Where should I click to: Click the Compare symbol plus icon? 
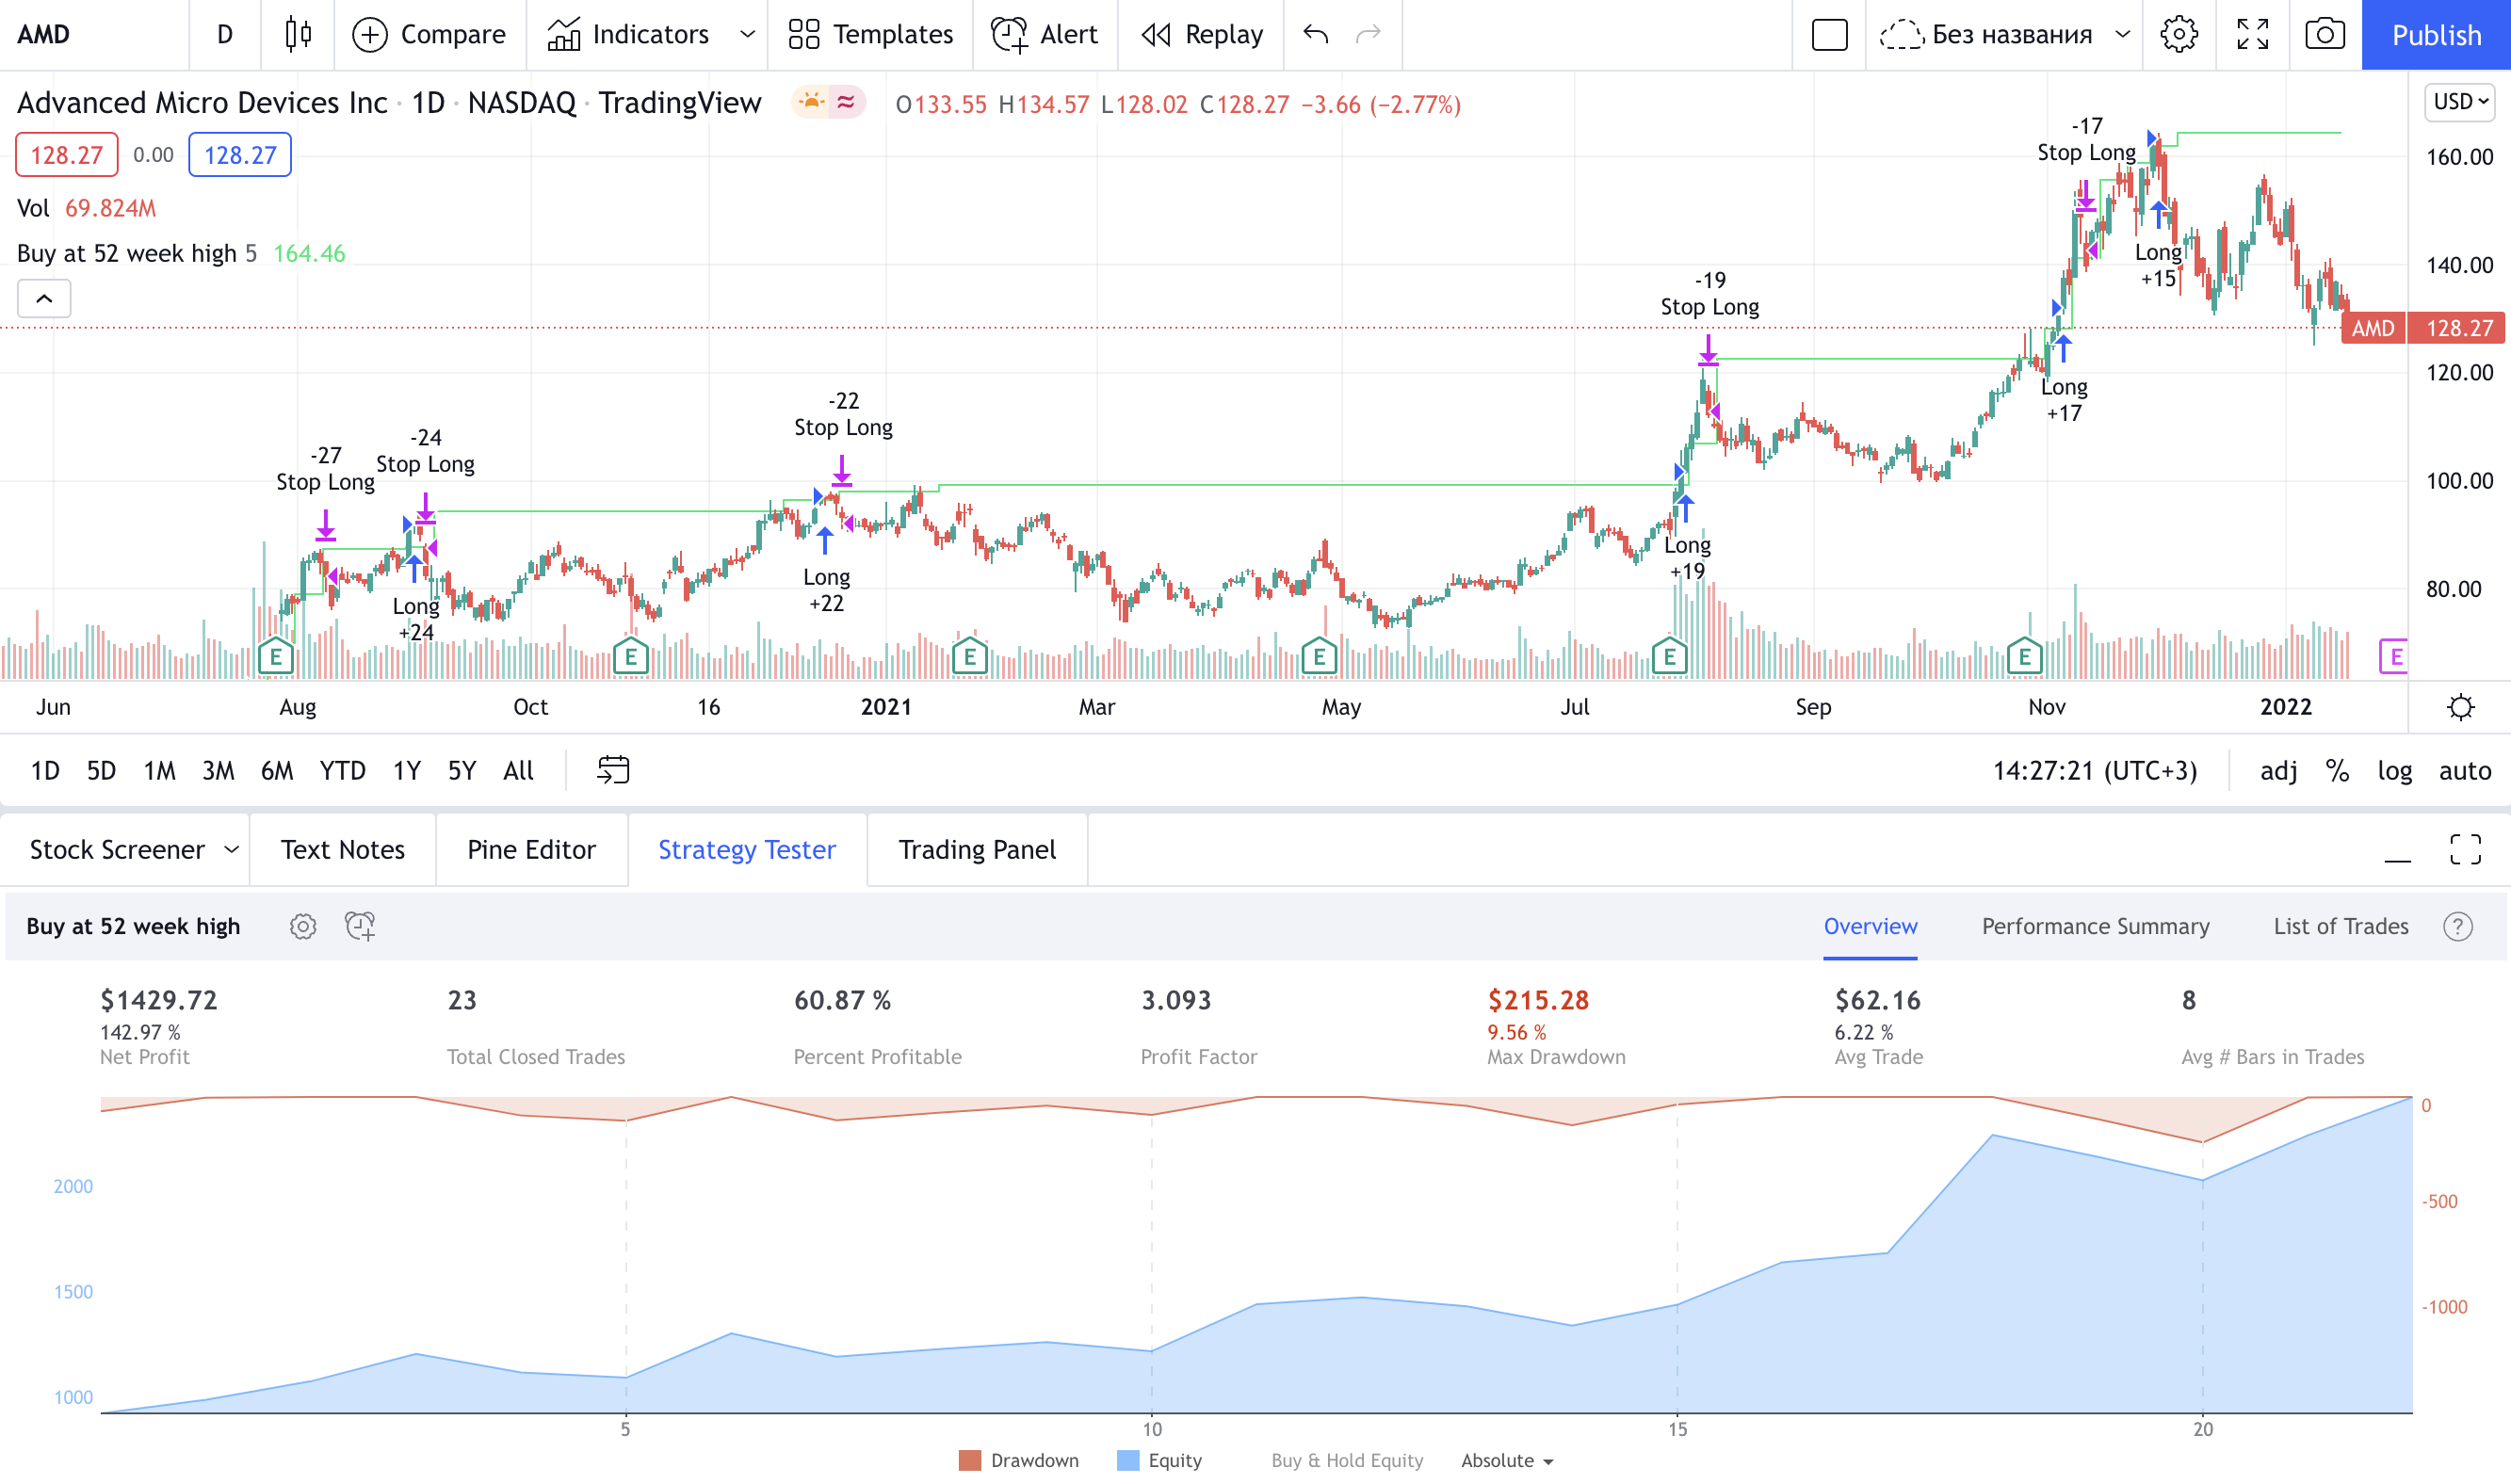click(x=370, y=35)
